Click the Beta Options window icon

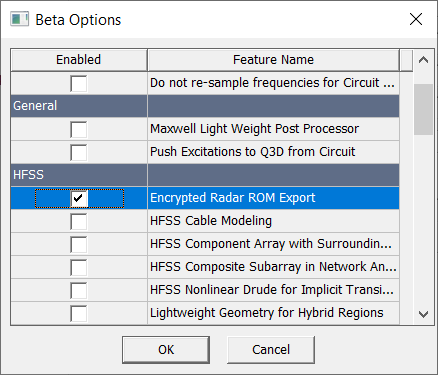tap(19, 19)
